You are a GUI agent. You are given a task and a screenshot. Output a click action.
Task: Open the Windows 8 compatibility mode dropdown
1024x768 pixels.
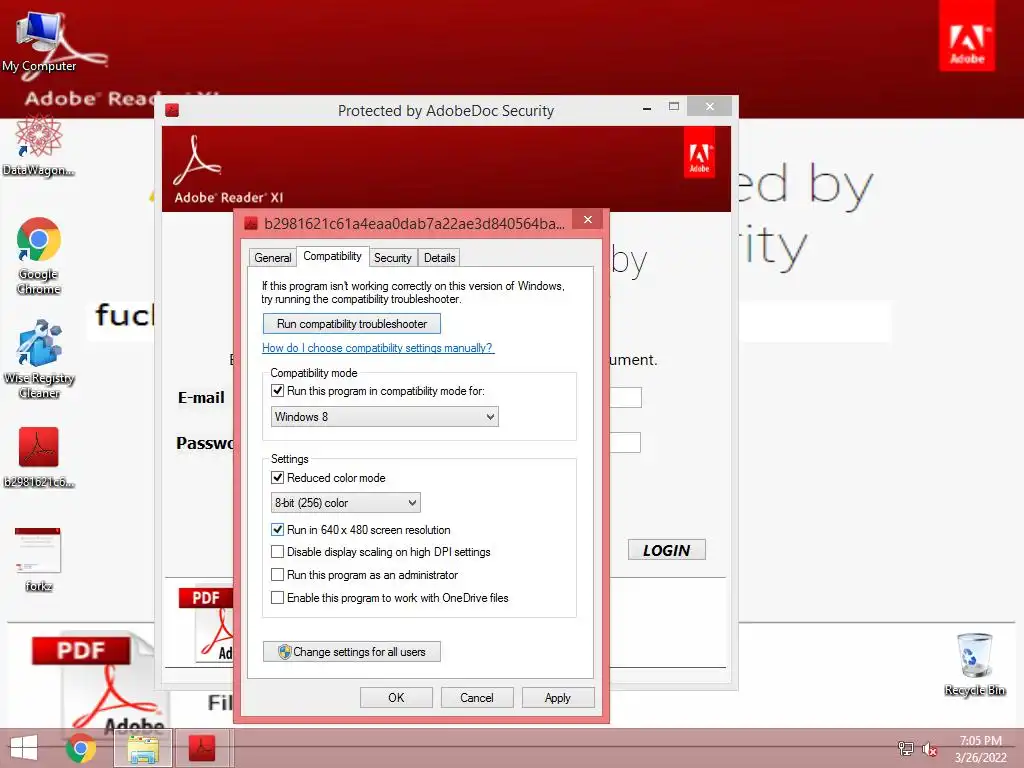click(385, 417)
